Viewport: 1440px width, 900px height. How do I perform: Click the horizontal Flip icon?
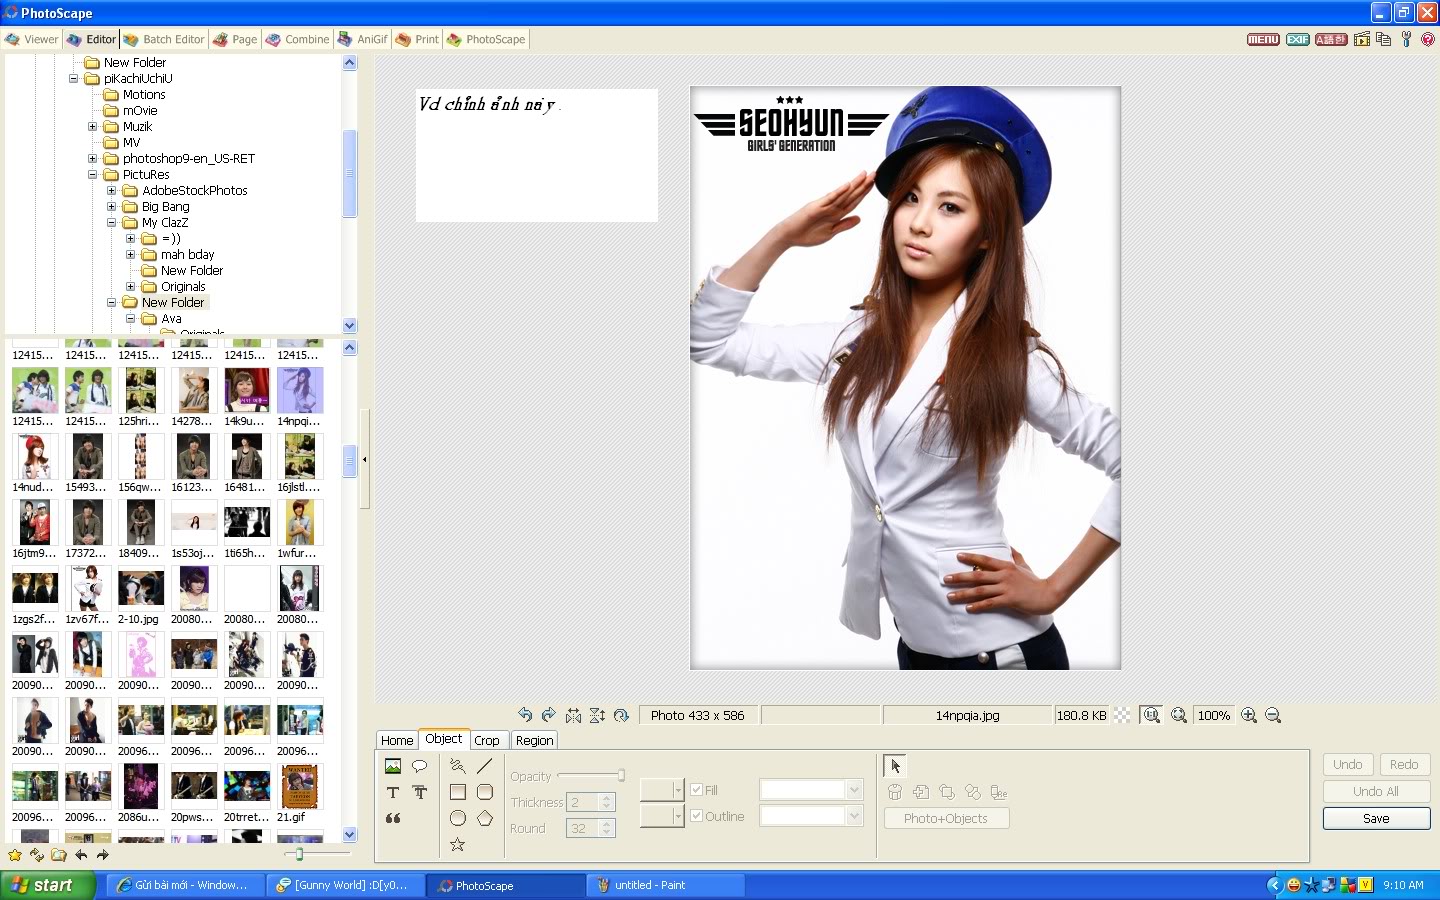pyautogui.click(x=573, y=715)
